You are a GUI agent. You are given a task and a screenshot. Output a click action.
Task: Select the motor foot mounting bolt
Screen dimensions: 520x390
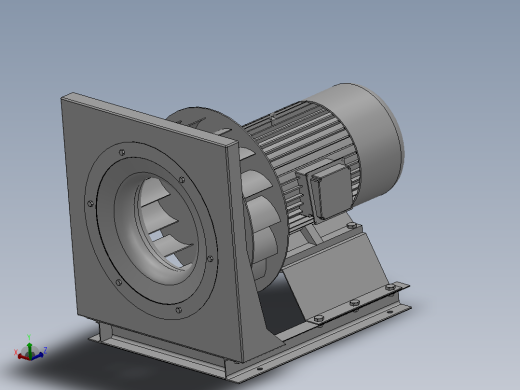pyautogui.click(x=352, y=226)
